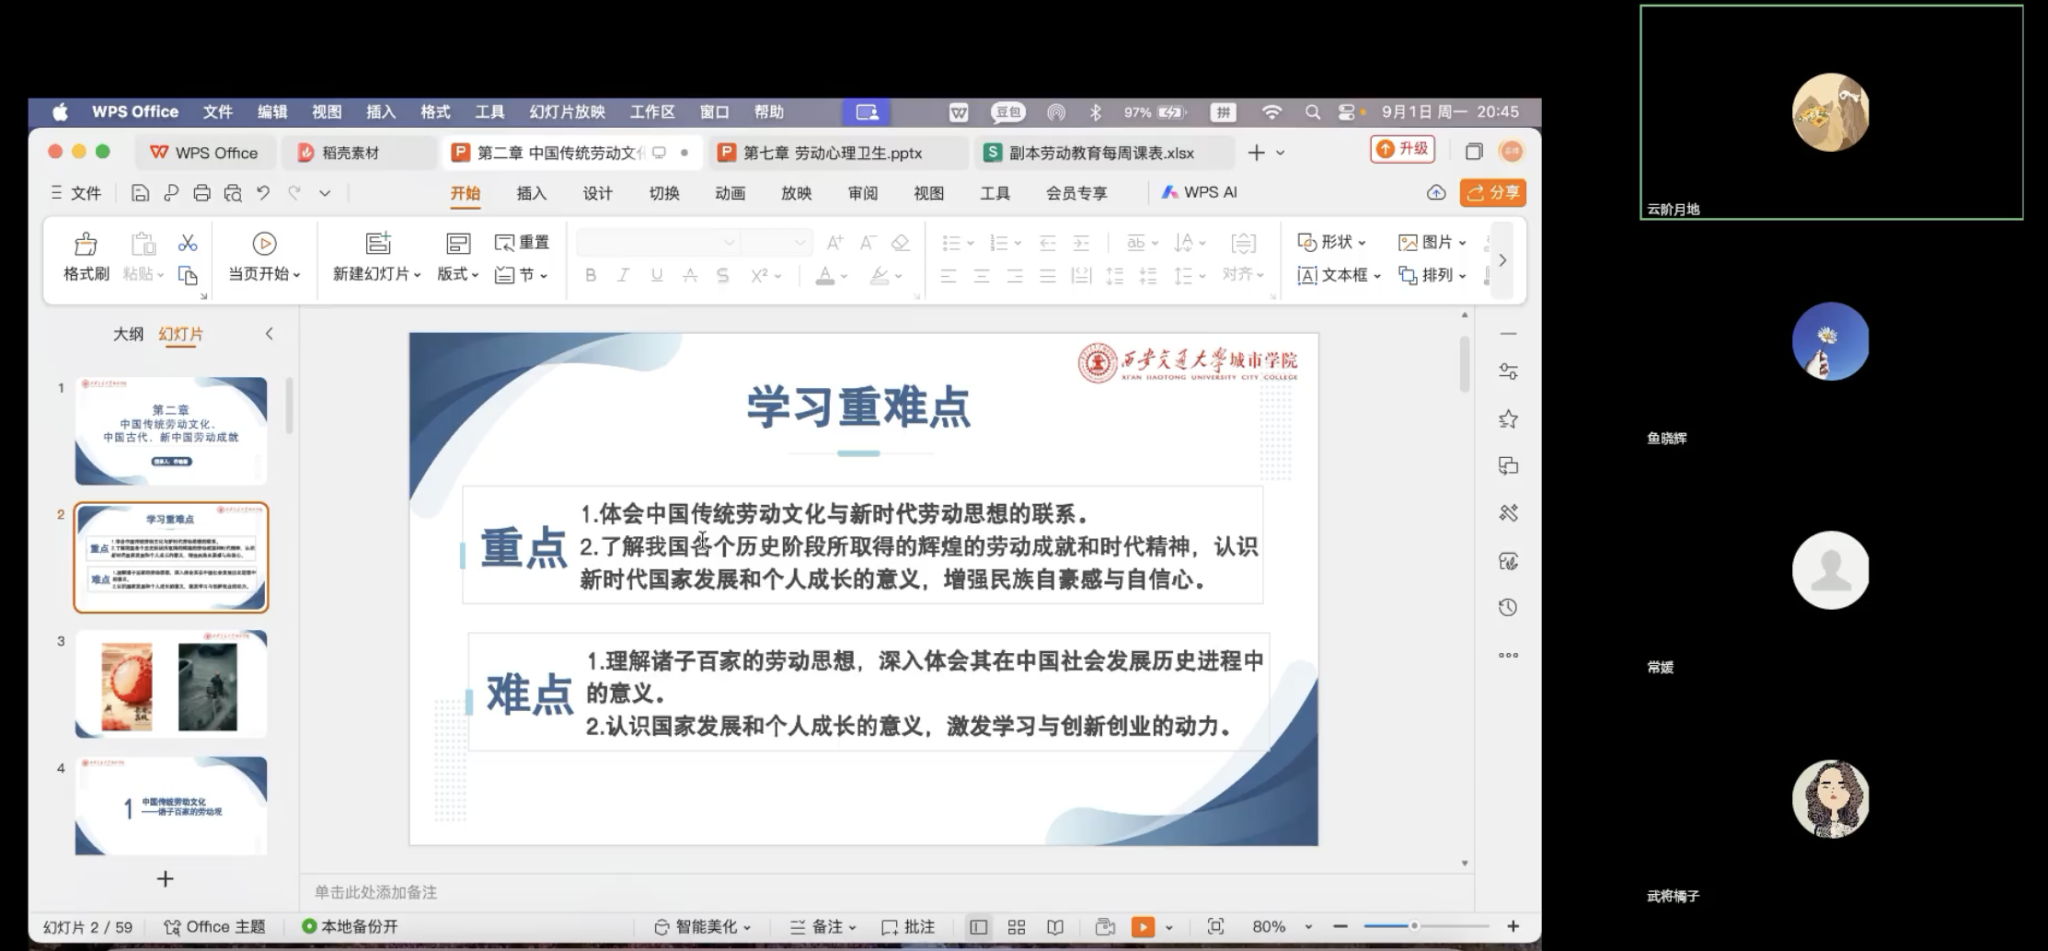Click the star icon in right sidebar

coord(1508,419)
